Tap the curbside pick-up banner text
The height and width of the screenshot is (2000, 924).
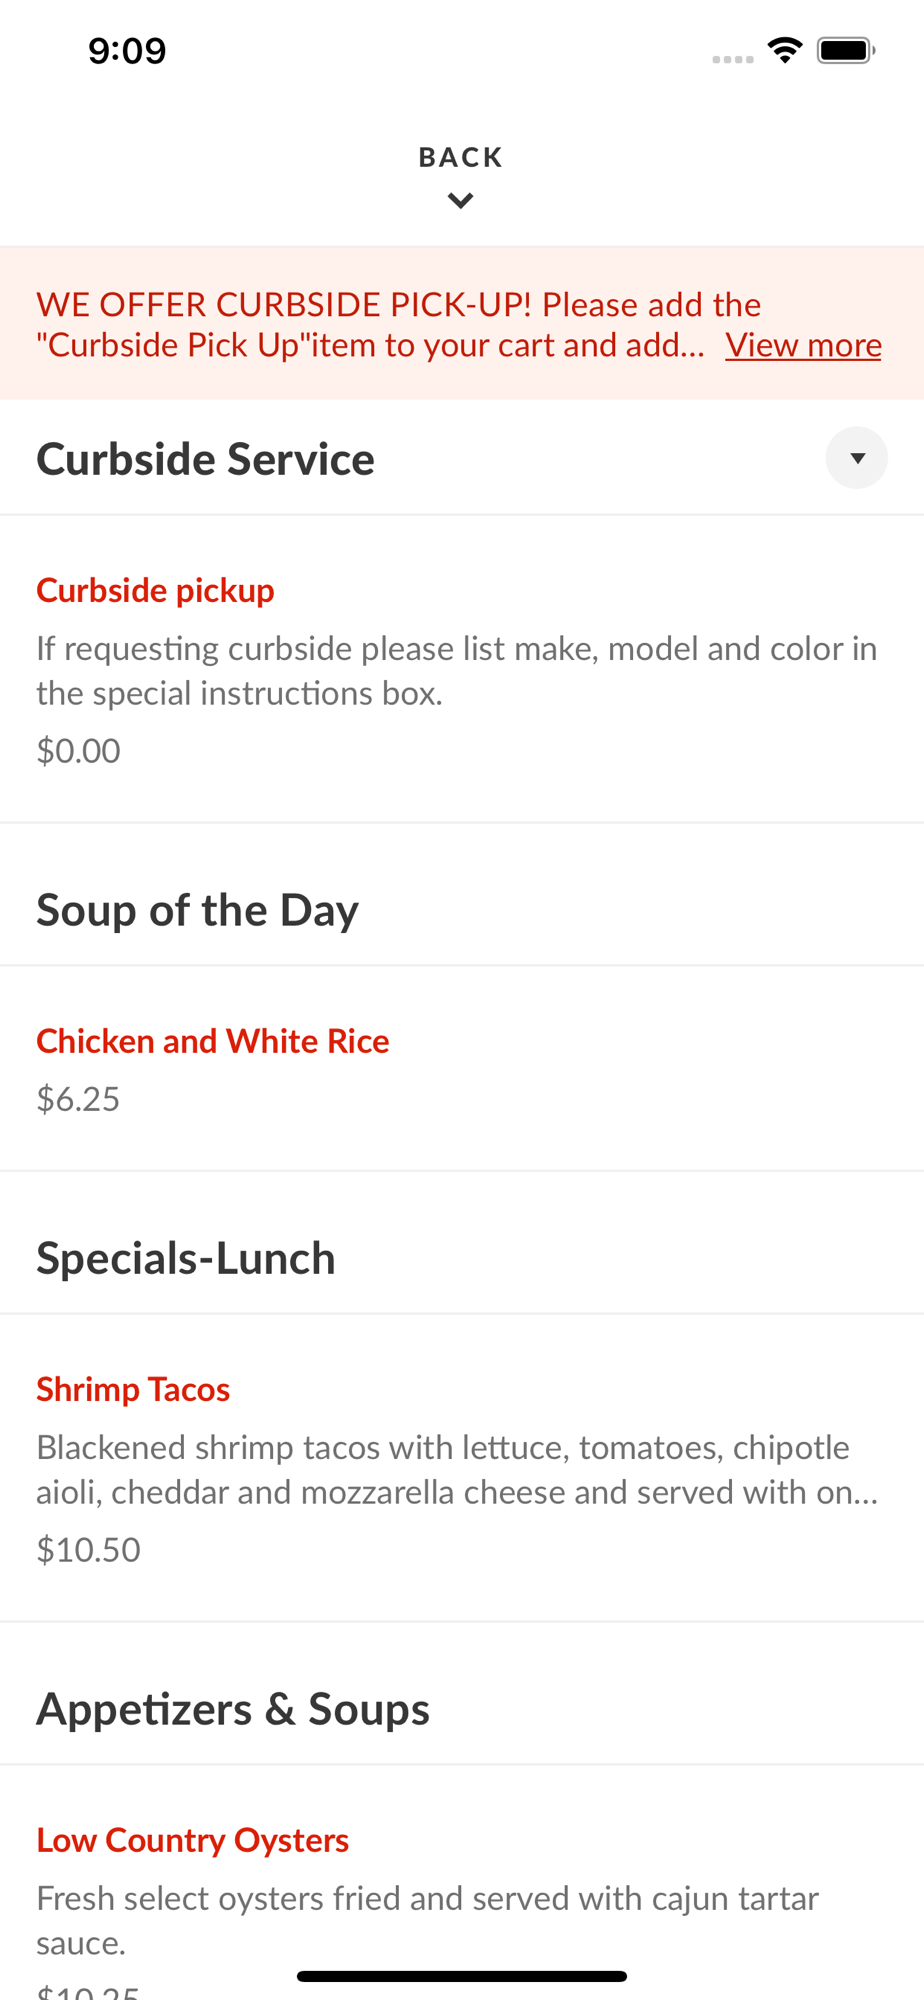tap(371, 324)
